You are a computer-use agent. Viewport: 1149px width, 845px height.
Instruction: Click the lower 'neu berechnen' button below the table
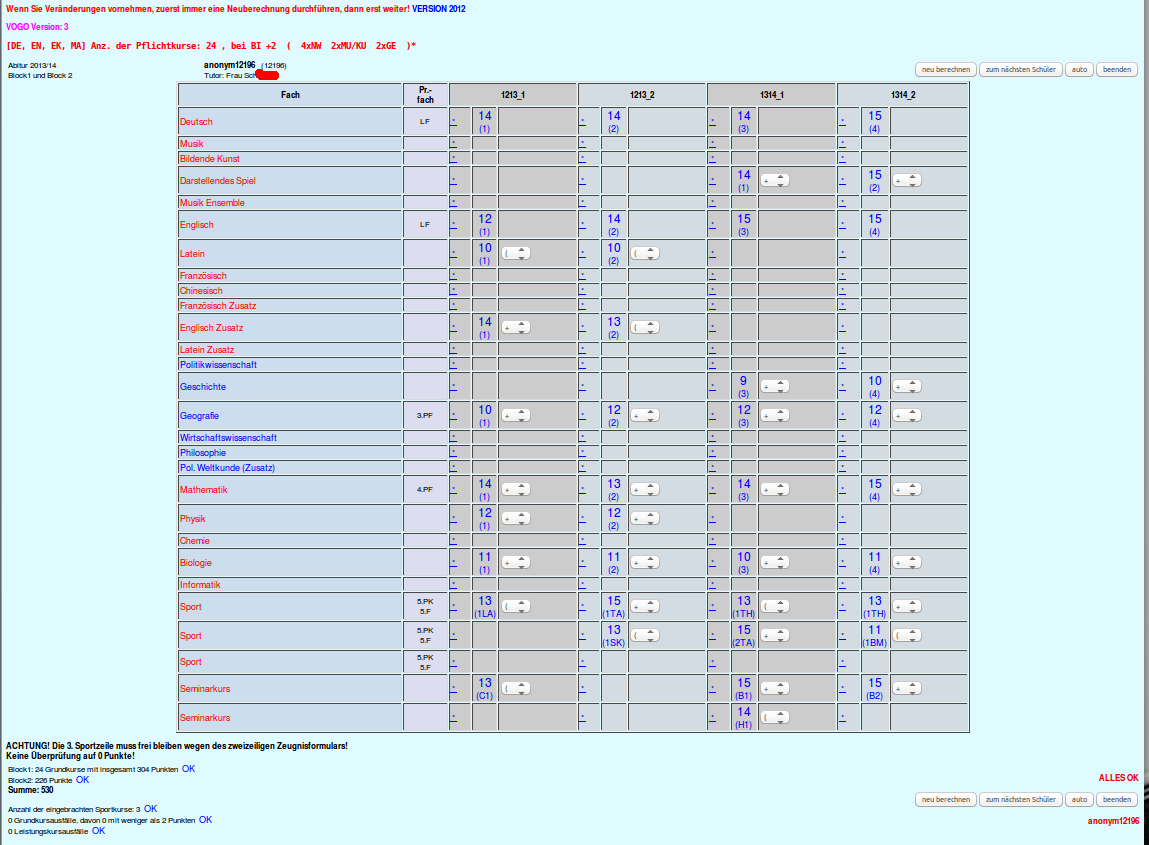point(946,800)
